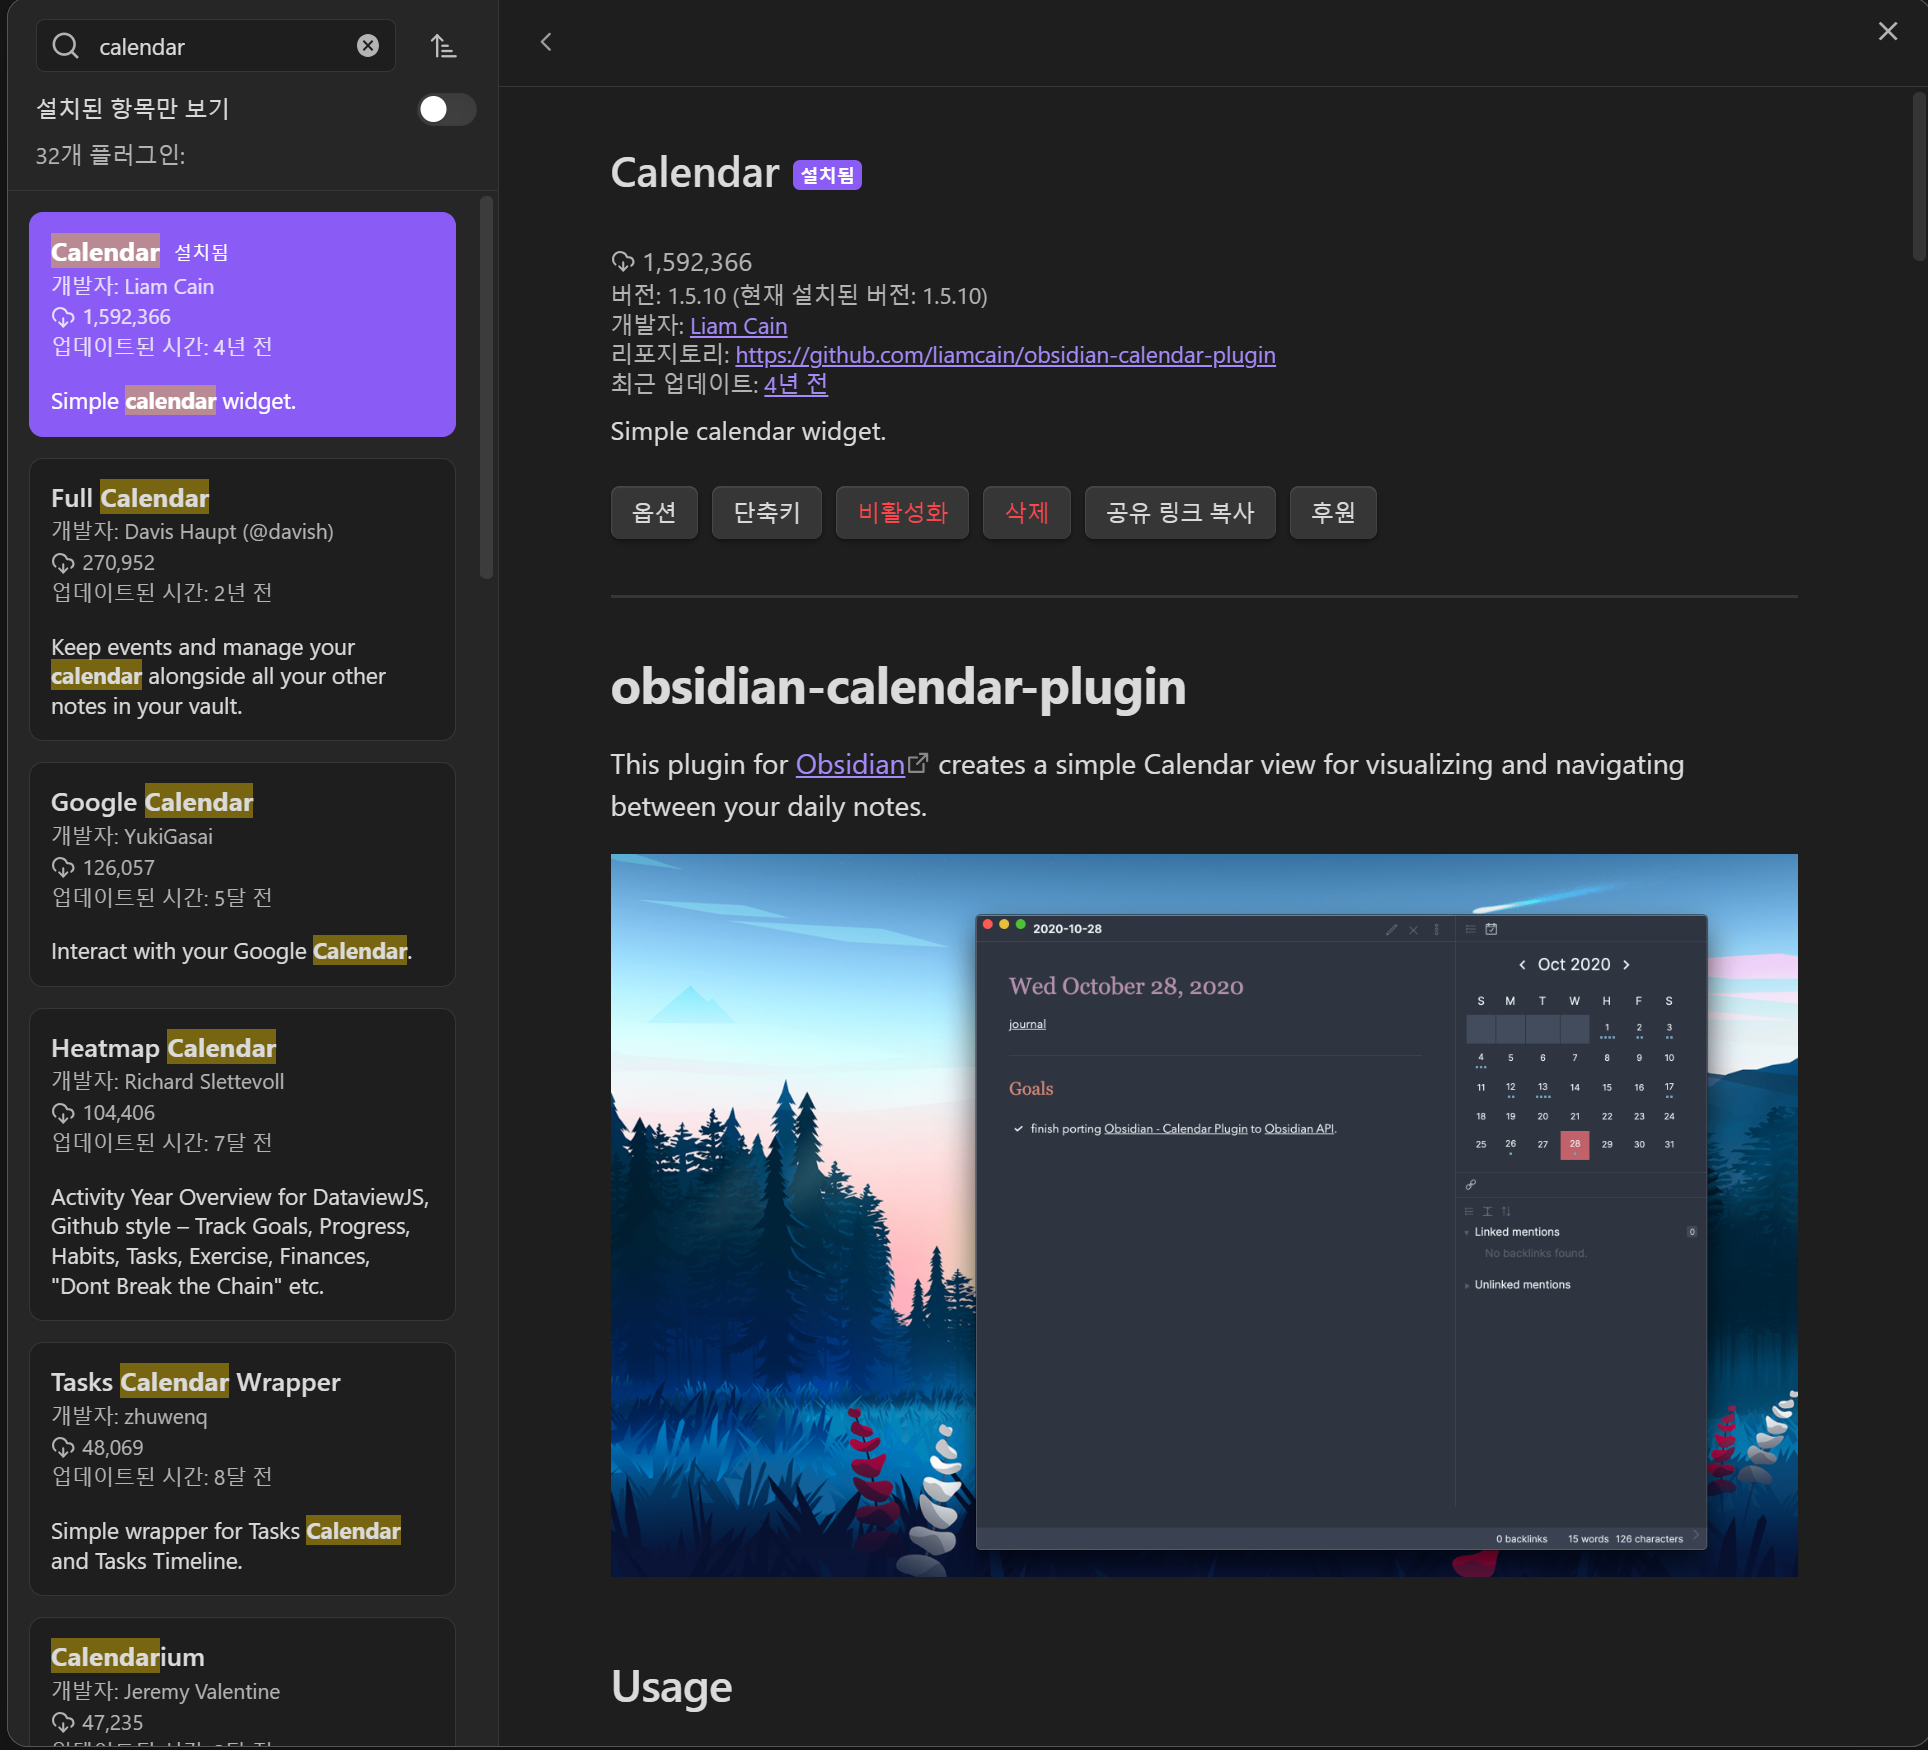Select the Full Calendar plugin card
This screenshot has width=1928, height=1750.
coord(242,599)
